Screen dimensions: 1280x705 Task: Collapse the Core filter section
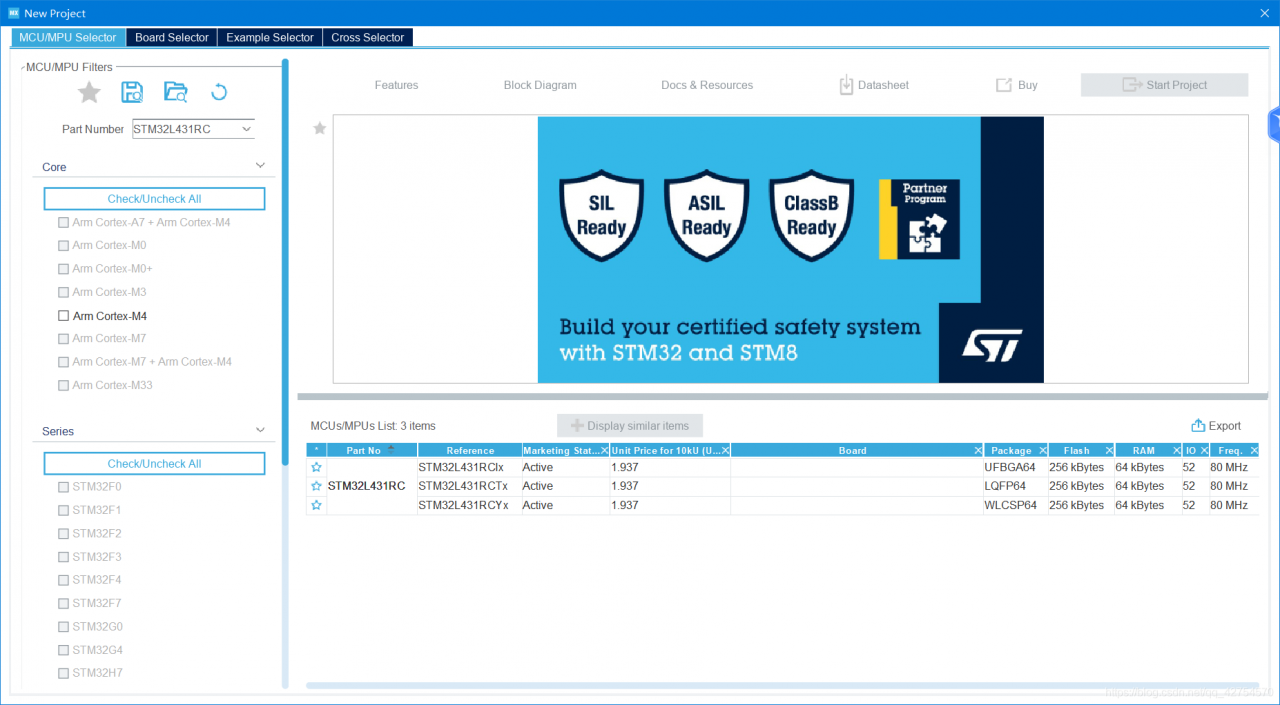[260, 166]
